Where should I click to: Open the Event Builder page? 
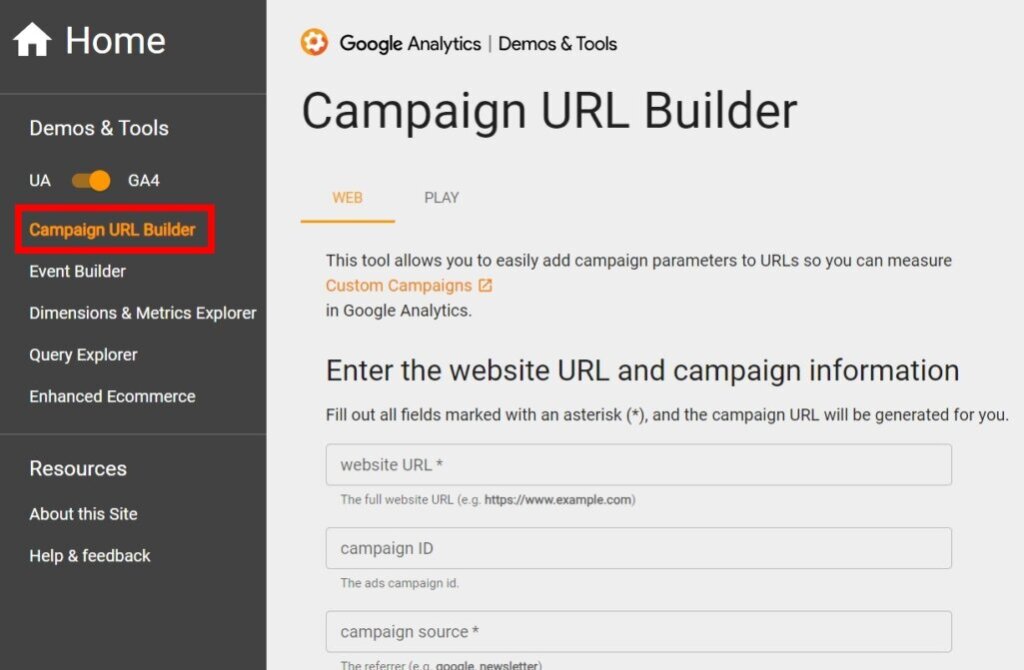[x=76, y=271]
